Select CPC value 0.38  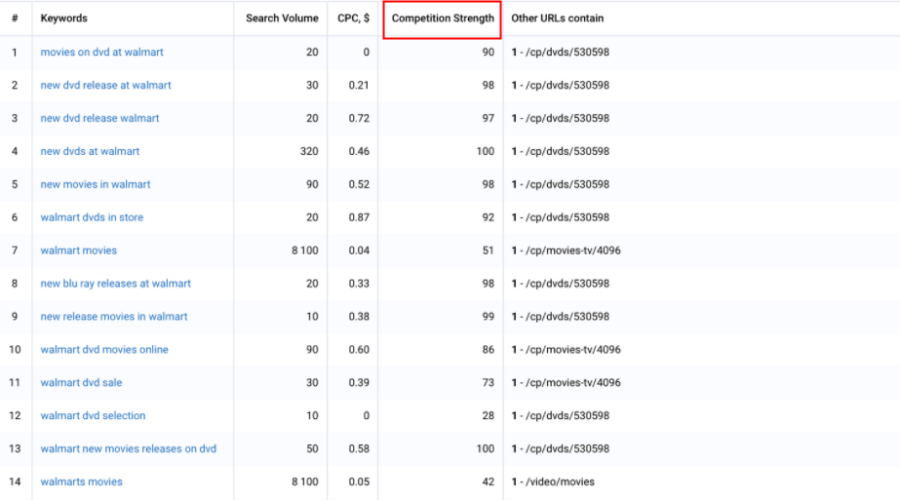359,317
